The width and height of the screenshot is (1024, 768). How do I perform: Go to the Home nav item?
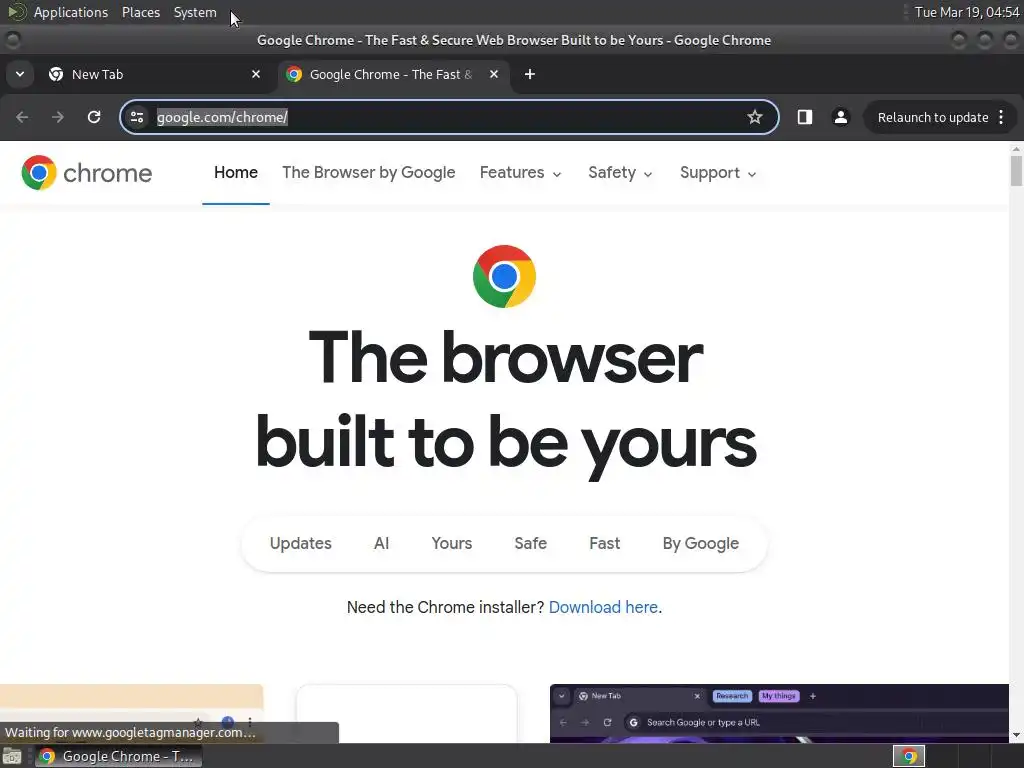[236, 172]
